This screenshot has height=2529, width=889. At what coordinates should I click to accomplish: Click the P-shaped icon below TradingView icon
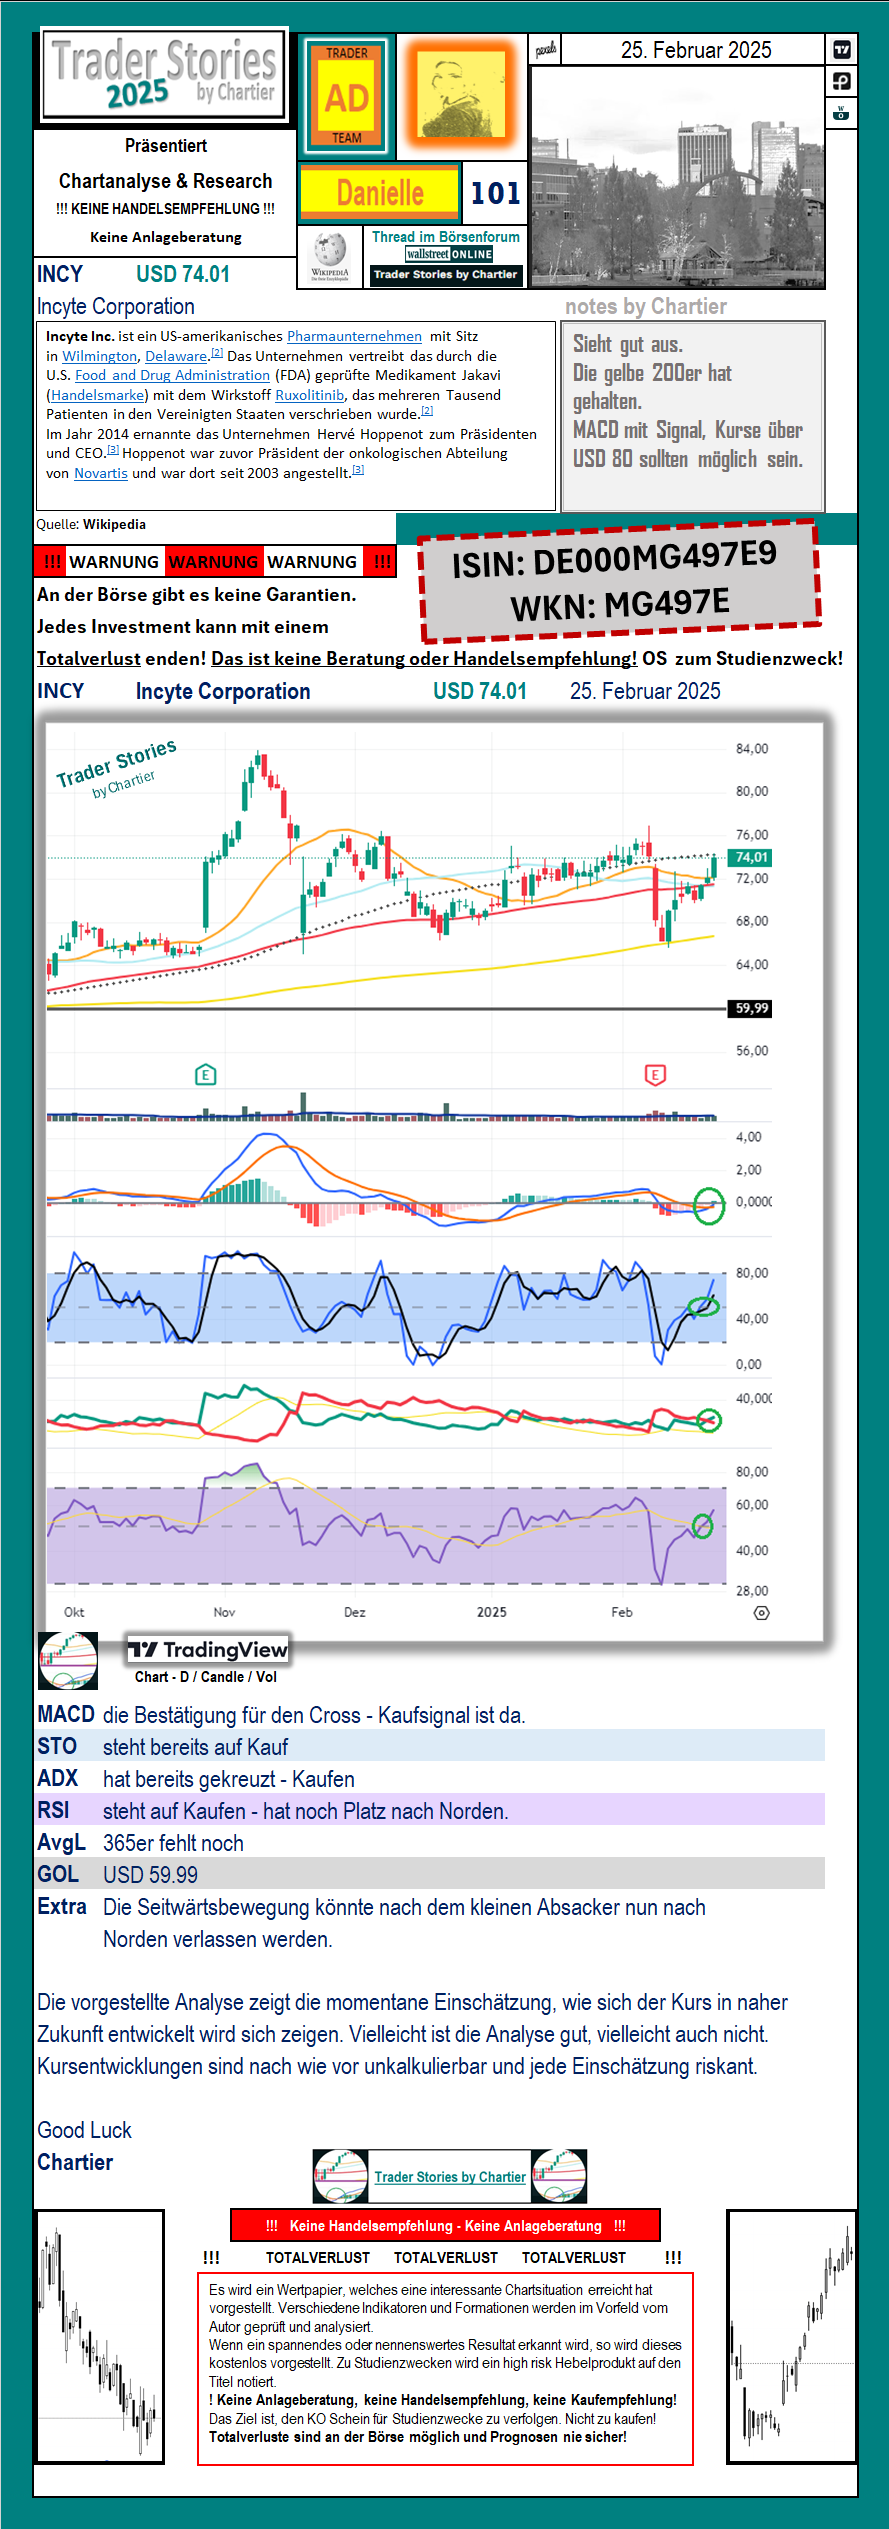(842, 81)
